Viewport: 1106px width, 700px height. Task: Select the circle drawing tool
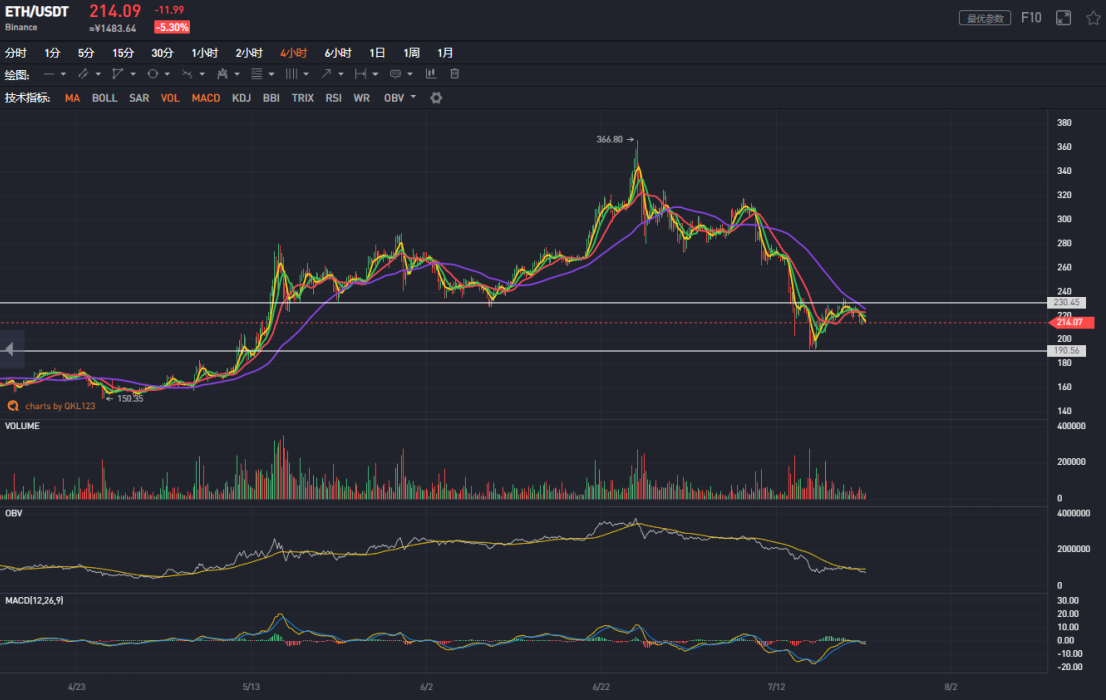pos(152,74)
